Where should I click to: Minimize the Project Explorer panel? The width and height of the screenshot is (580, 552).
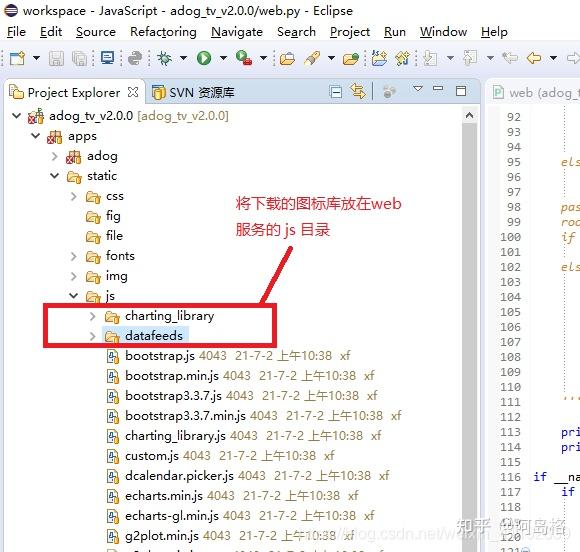438,88
